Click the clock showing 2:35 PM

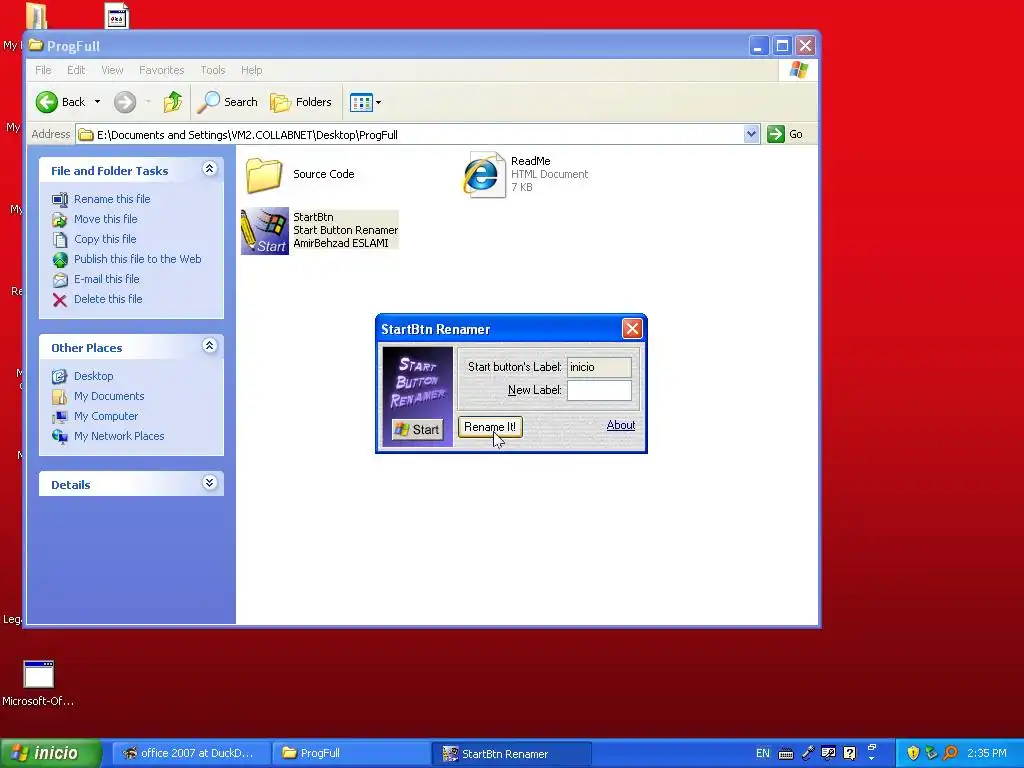(987, 753)
